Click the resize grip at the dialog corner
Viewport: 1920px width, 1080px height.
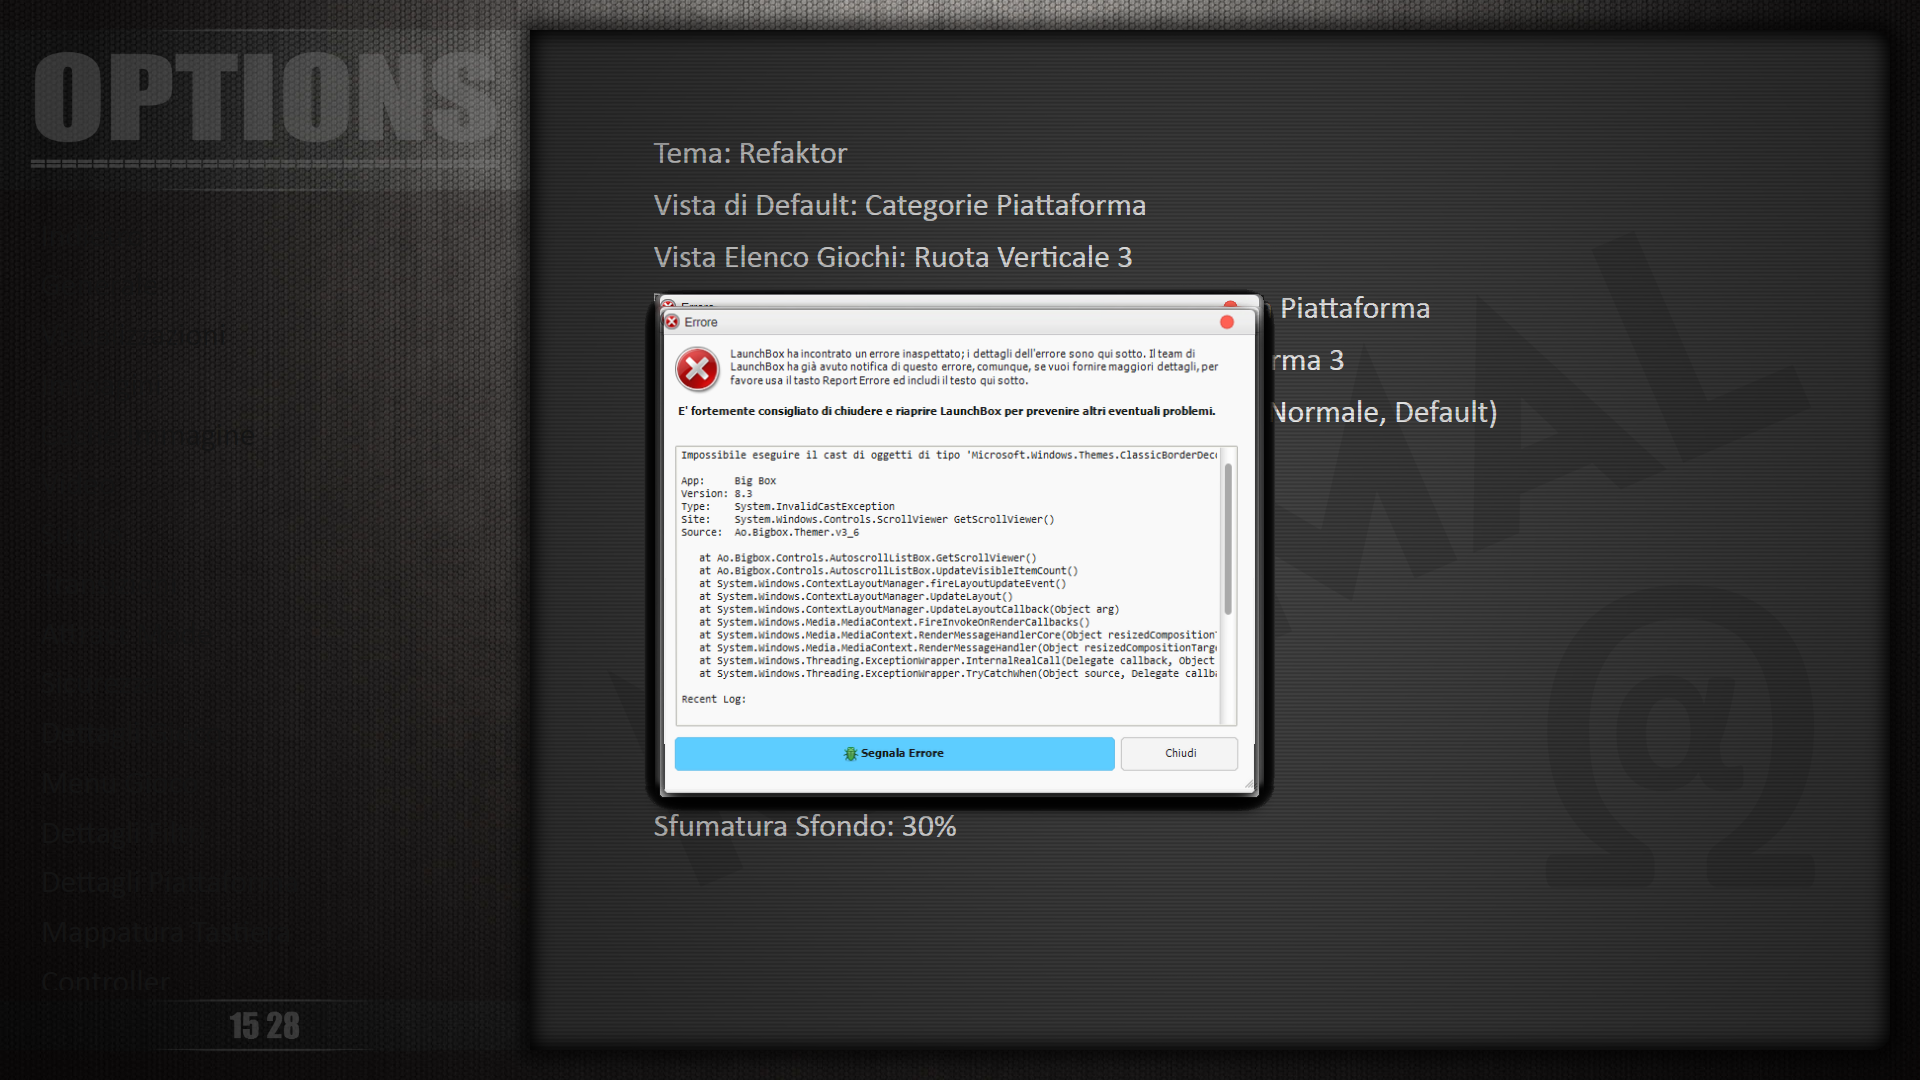tap(1248, 785)
